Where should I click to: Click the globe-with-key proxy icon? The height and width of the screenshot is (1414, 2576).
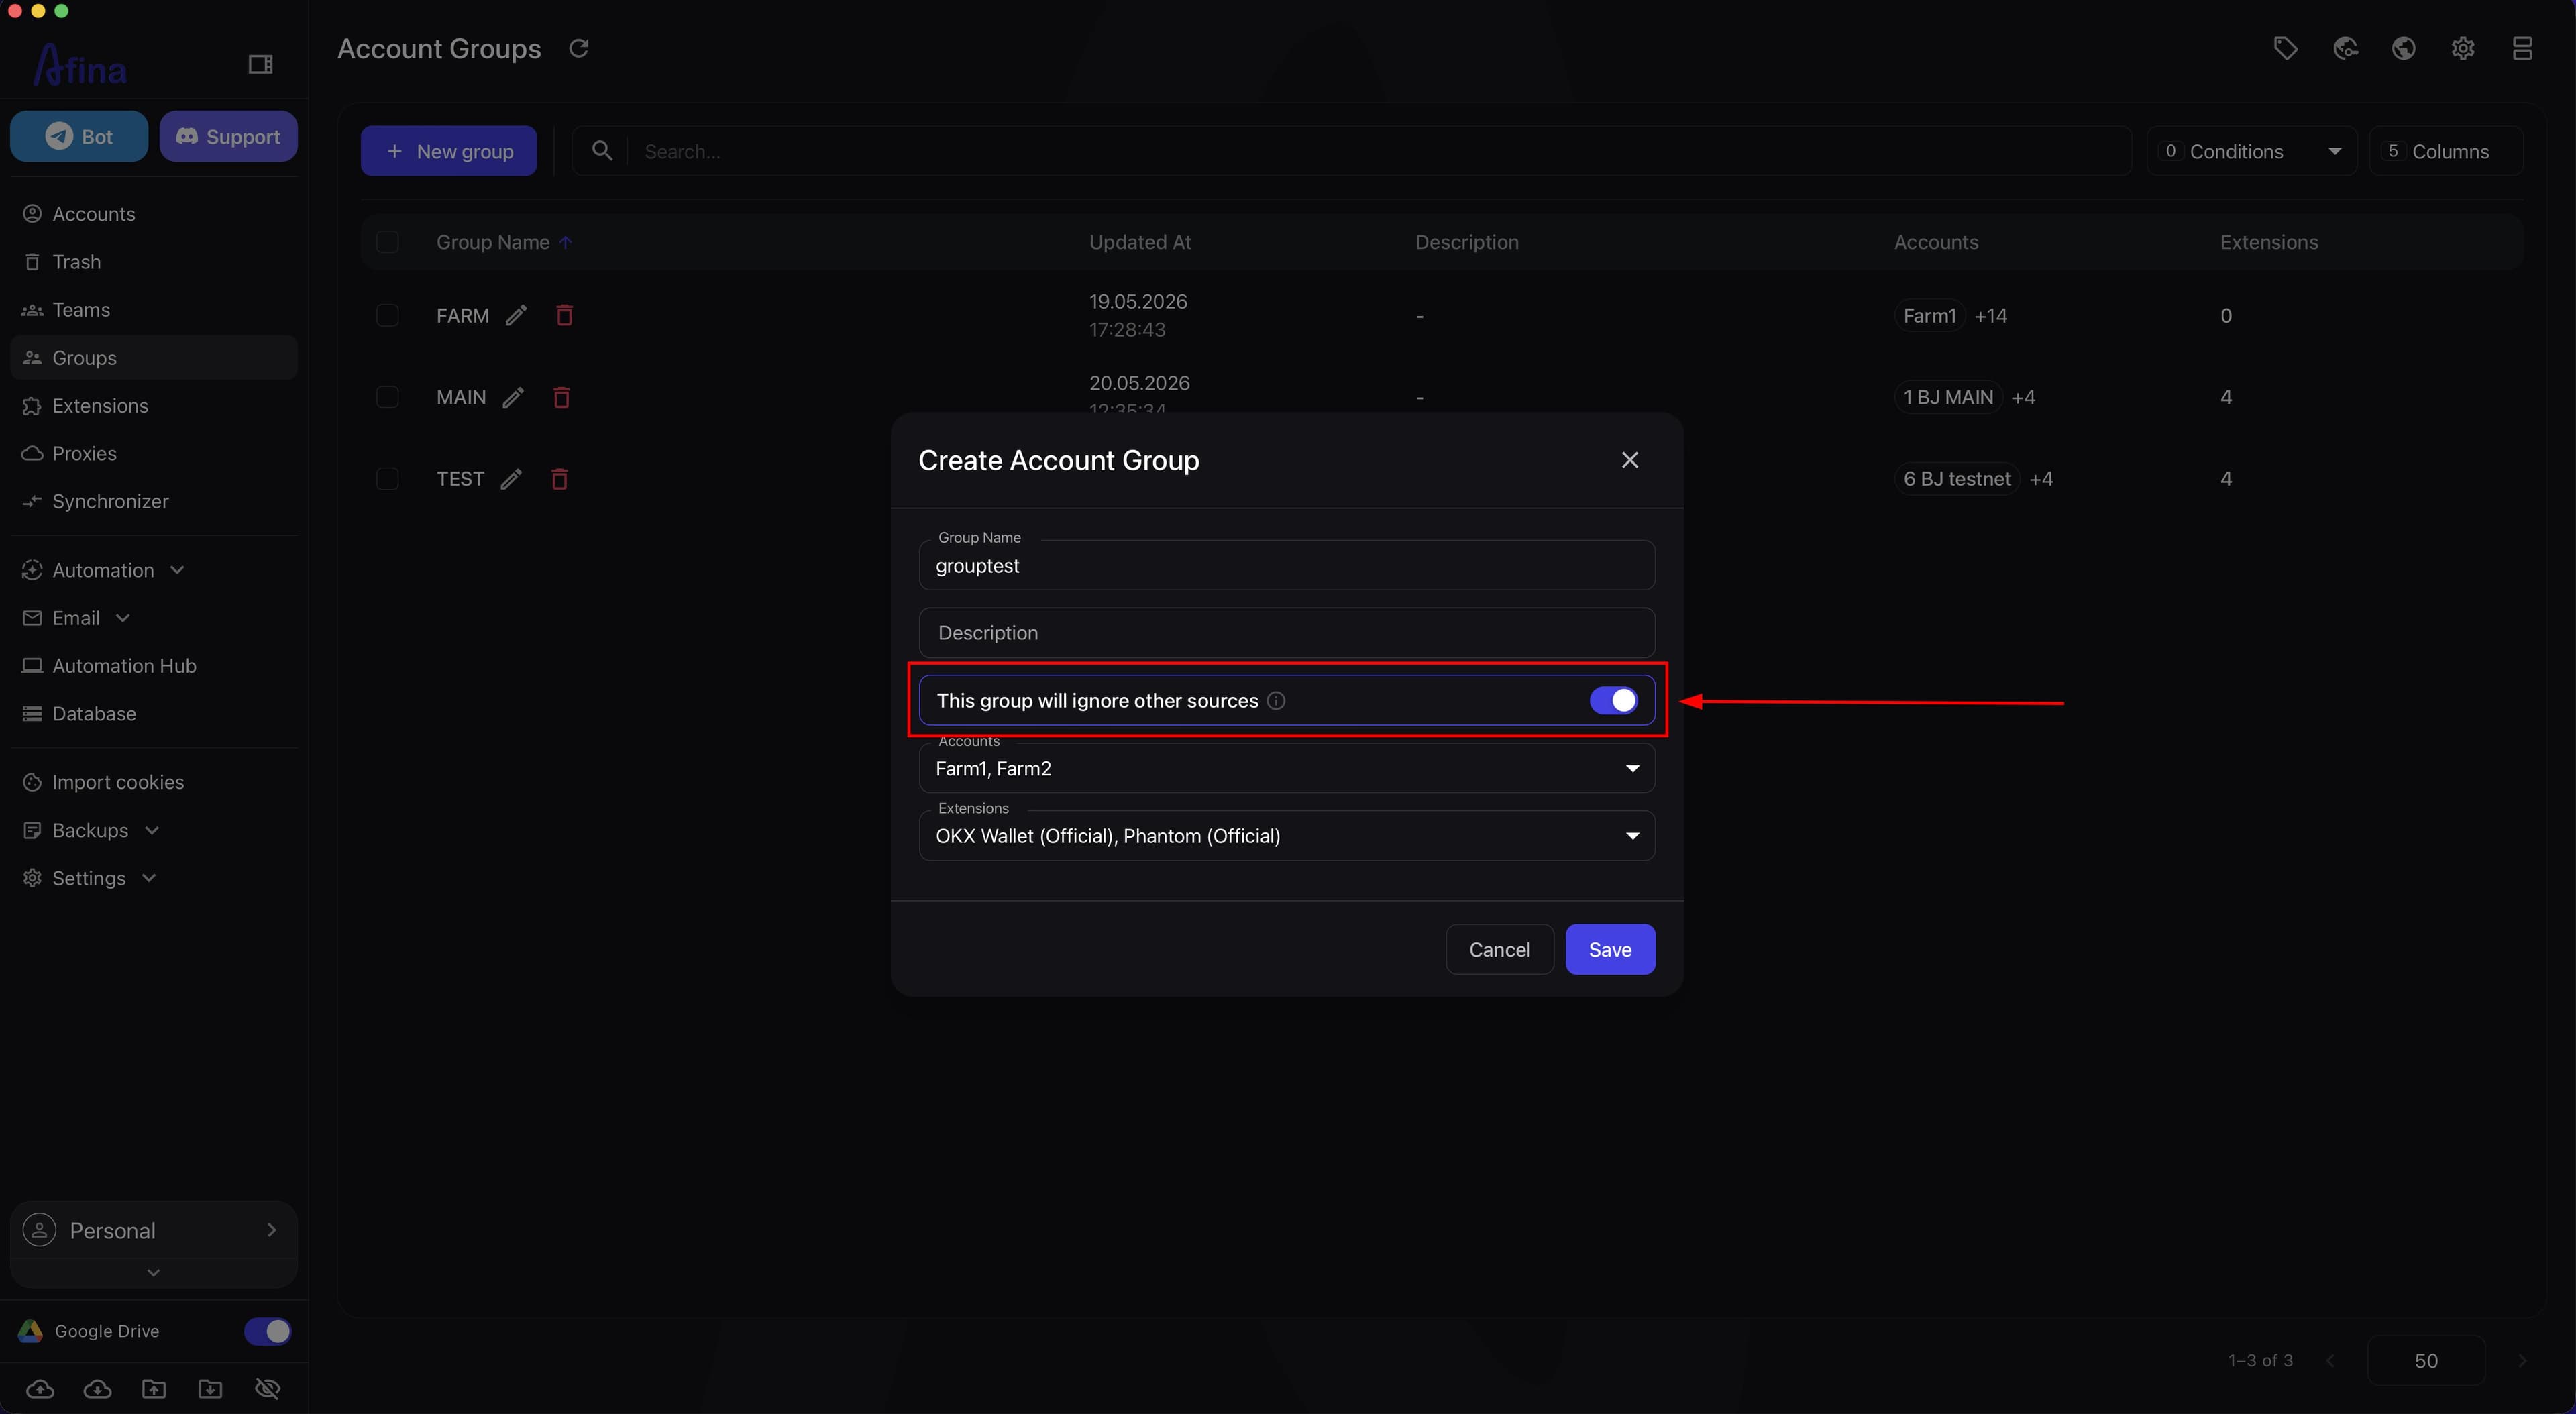pos(2345,48)
